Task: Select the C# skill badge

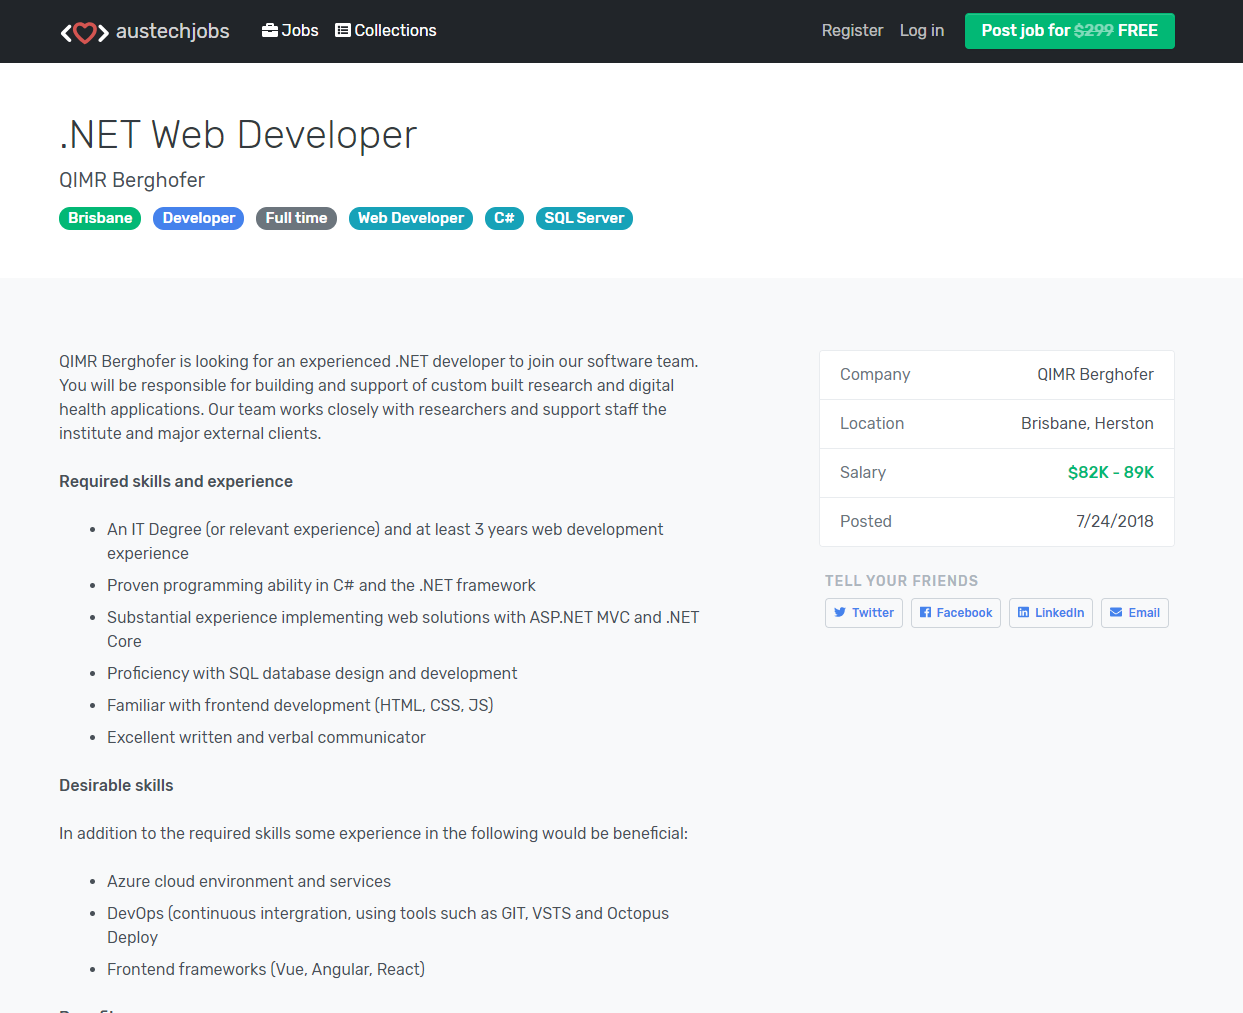Action: pyautogui.click(x=504, y=218)
